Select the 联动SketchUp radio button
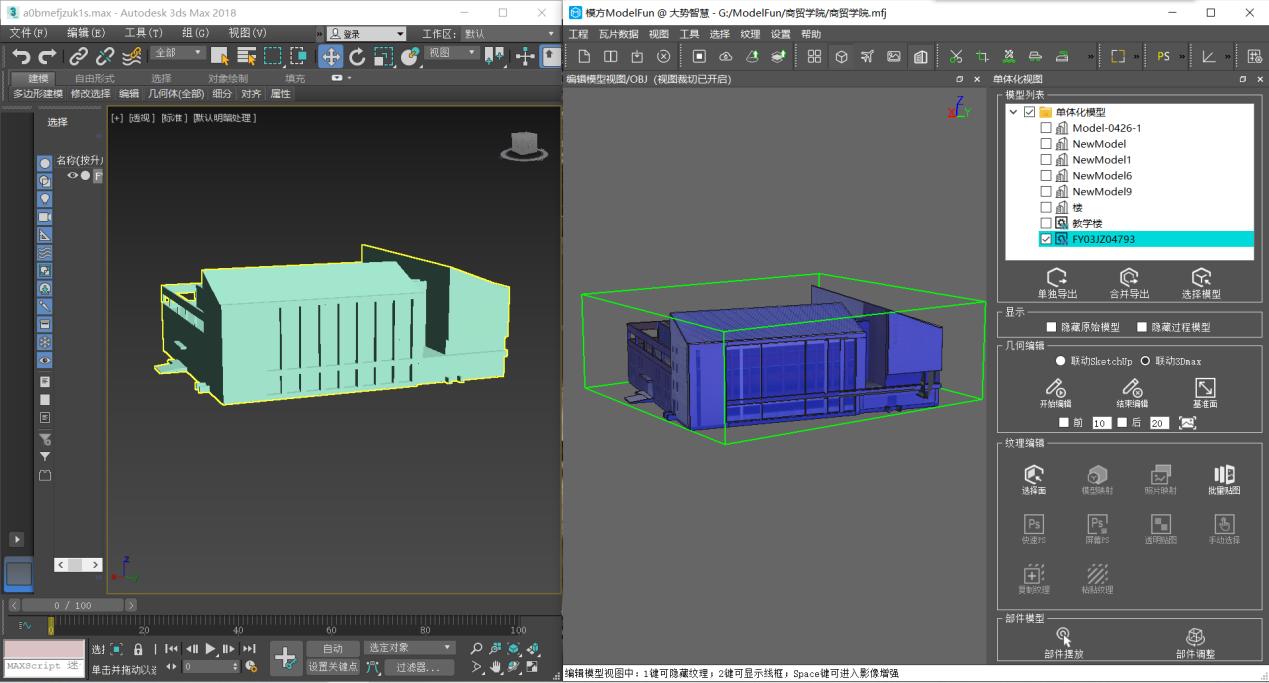 click(x=1062, y=360)
